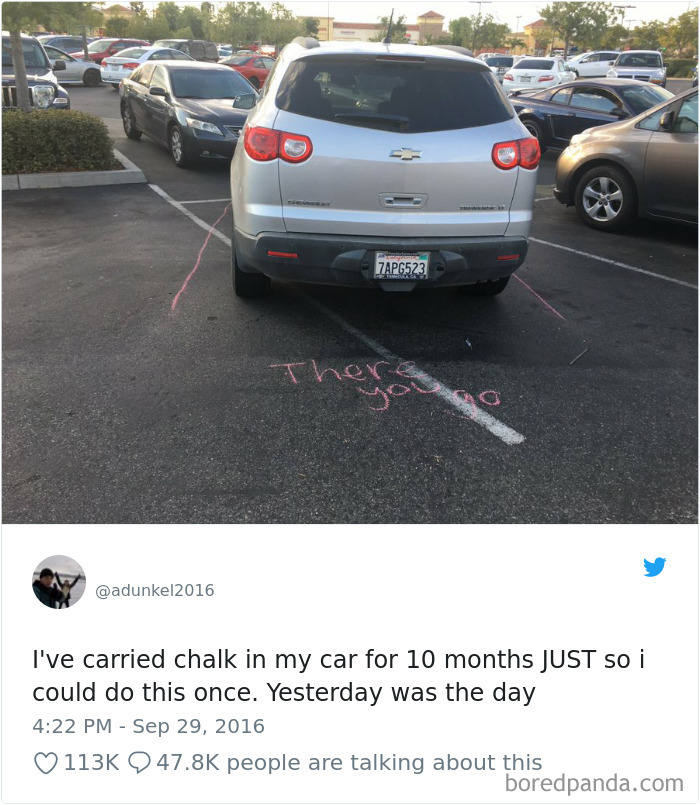Click the dark sedan parked left of the SUV
The image size is (700, 805).
pyautogui.click(x=185, y=110)
